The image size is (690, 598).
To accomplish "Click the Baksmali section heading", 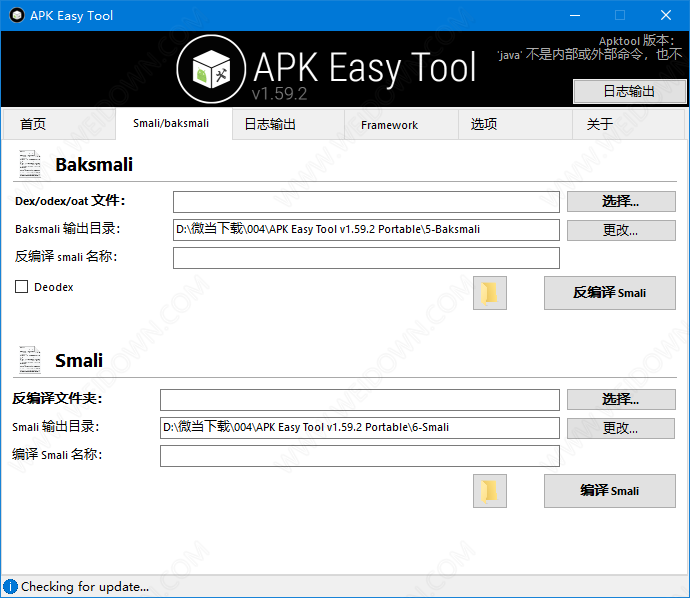I will tap(94, 165).
